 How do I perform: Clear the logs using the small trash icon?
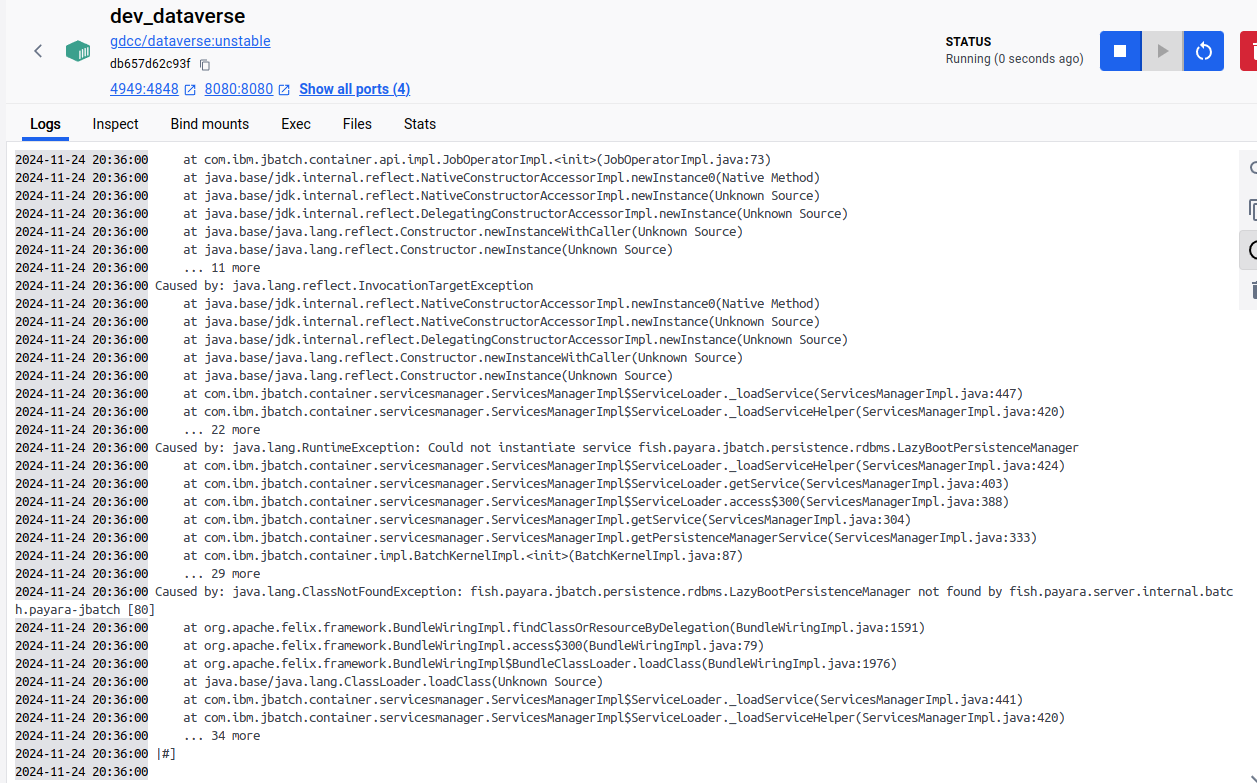point(1250,291)
